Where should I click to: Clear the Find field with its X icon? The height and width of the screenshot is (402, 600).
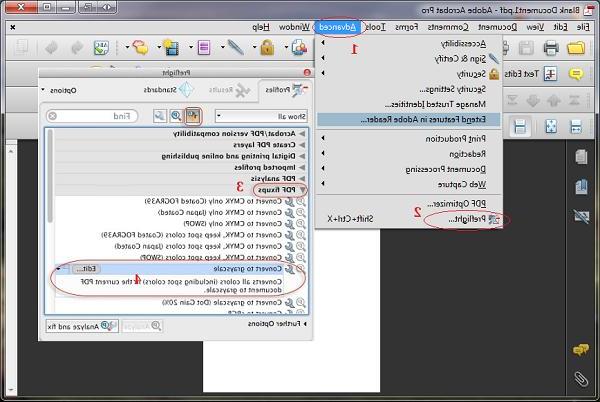pyautogui.click(x=53, y=116)
